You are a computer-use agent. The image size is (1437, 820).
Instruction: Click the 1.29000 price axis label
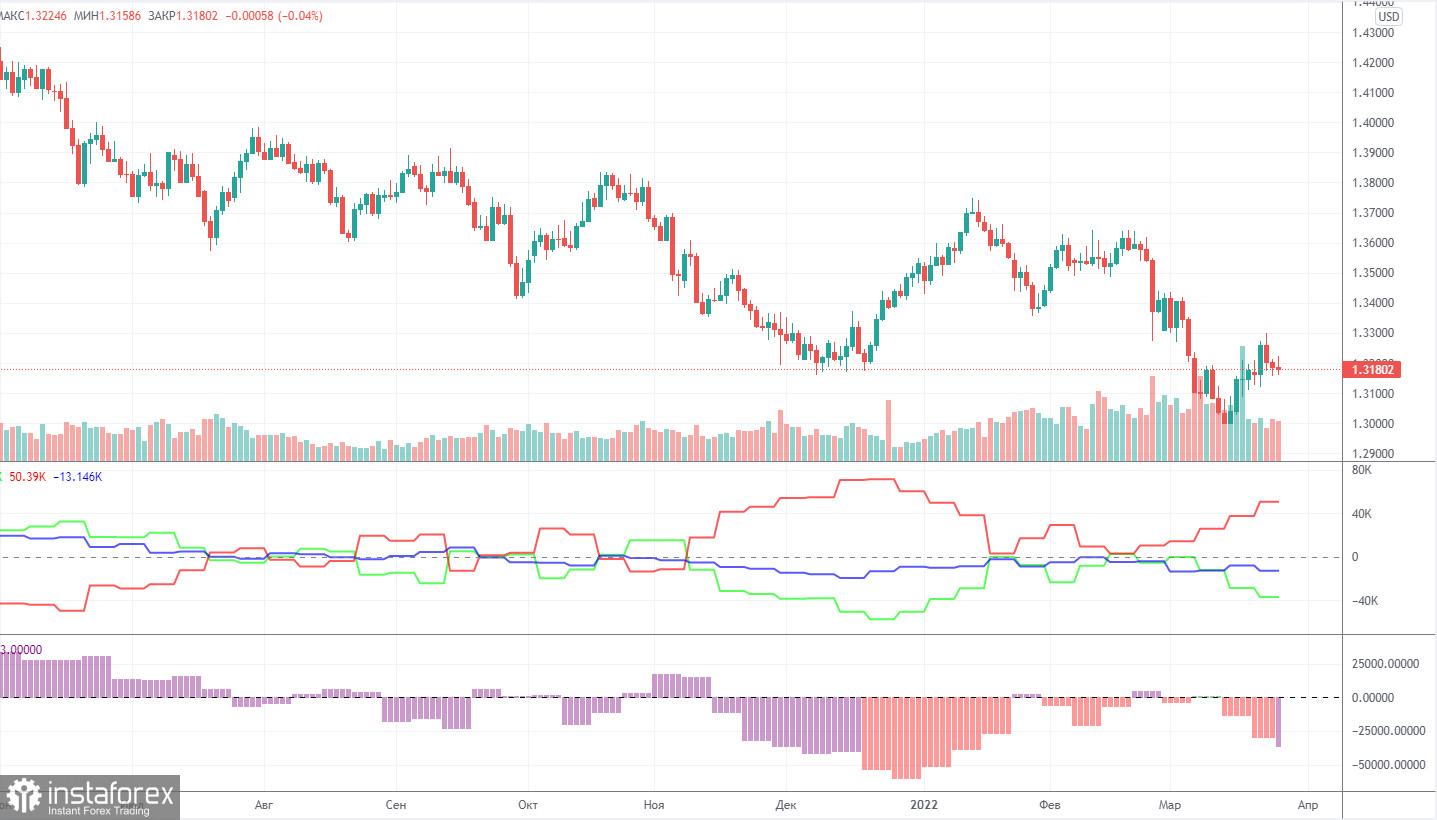tap(1372, 454)
